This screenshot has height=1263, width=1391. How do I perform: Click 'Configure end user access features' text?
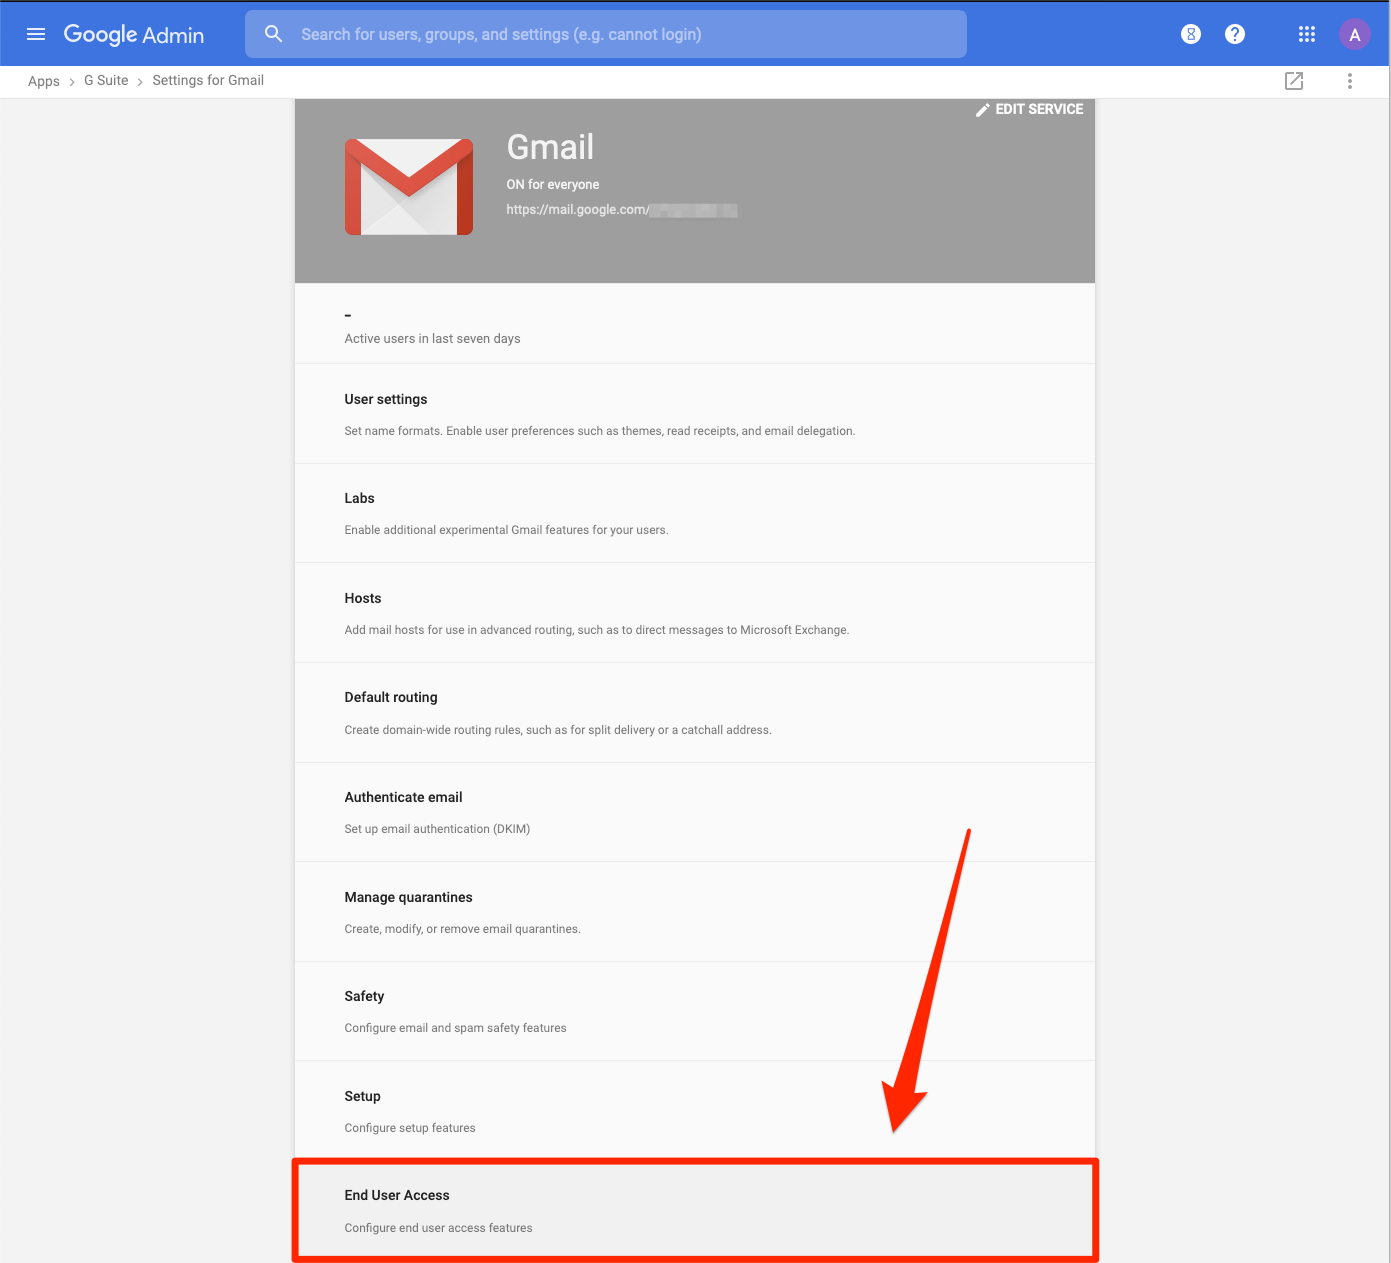click(x=438, y=1228)
